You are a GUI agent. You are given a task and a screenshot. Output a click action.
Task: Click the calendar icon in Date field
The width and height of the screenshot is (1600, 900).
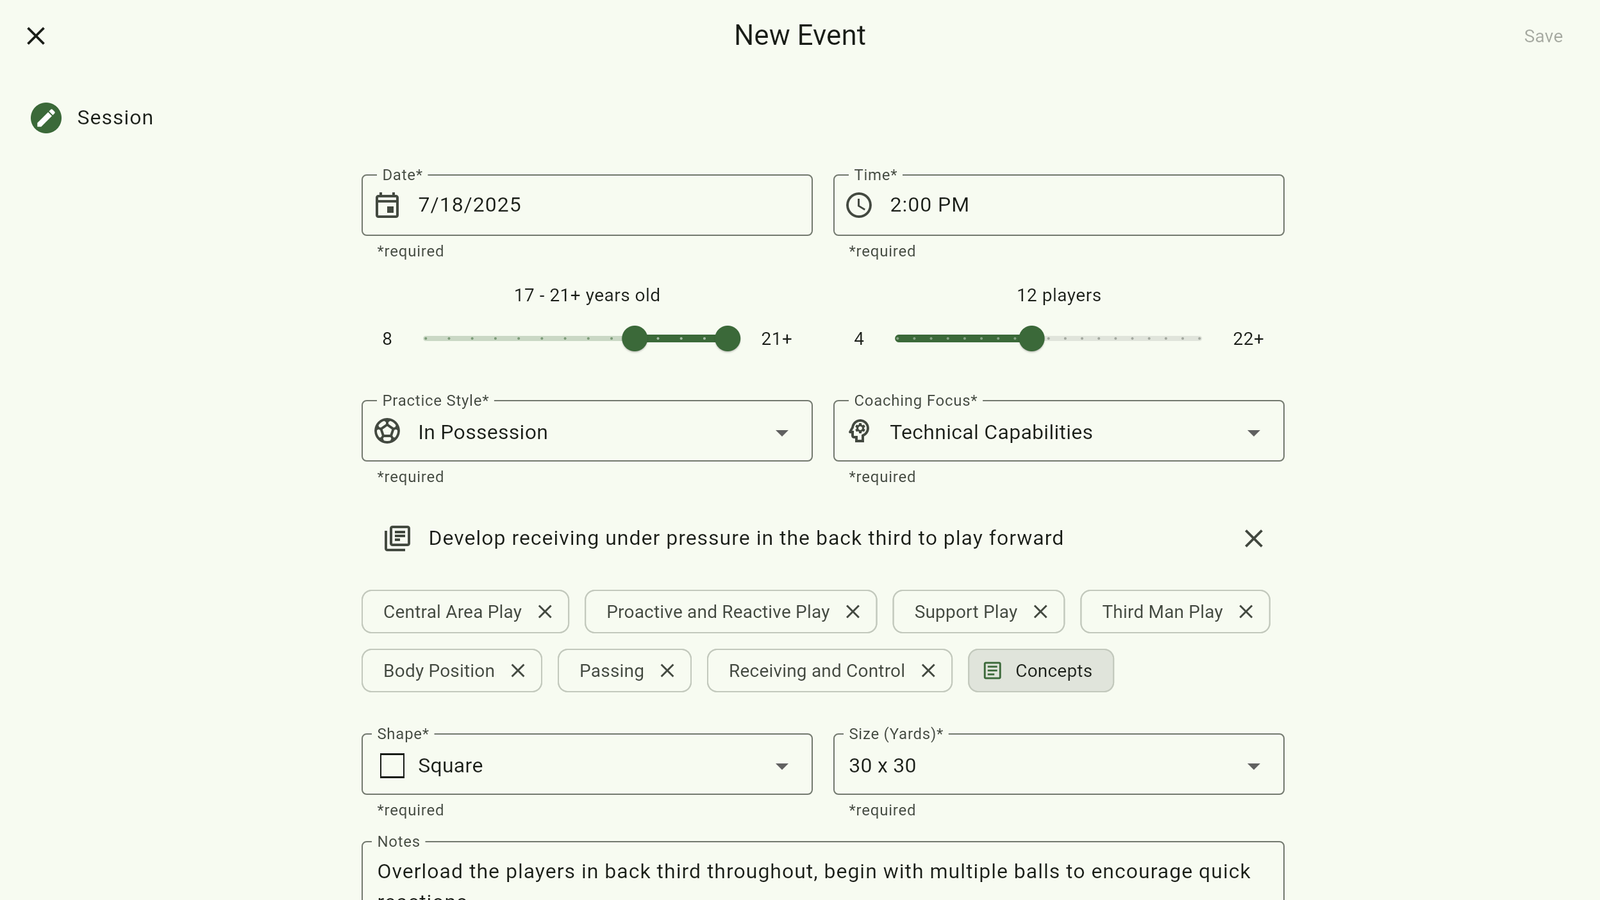[387, 205]
